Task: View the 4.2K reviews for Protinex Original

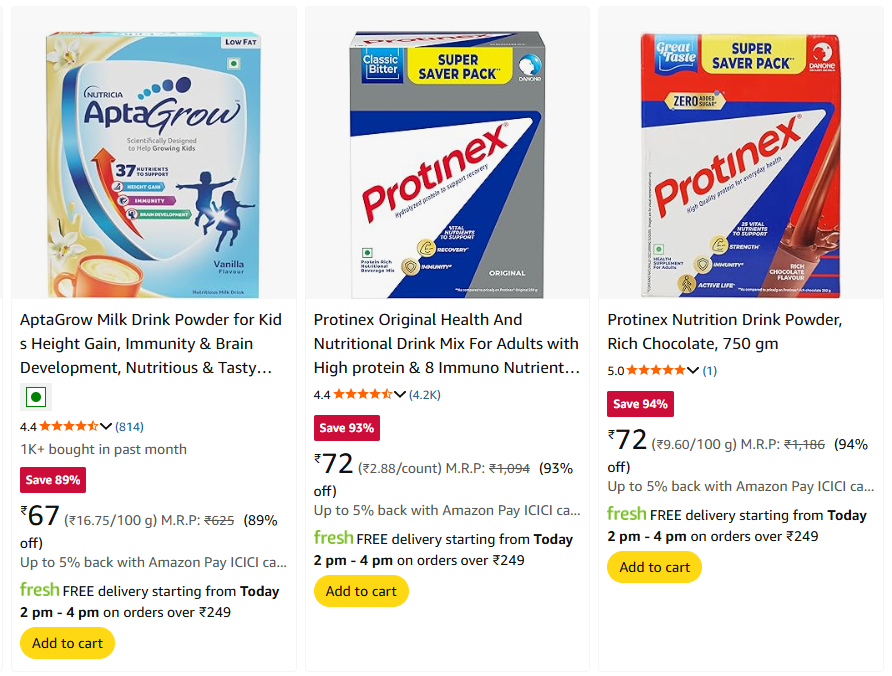Action: (425, 395)
